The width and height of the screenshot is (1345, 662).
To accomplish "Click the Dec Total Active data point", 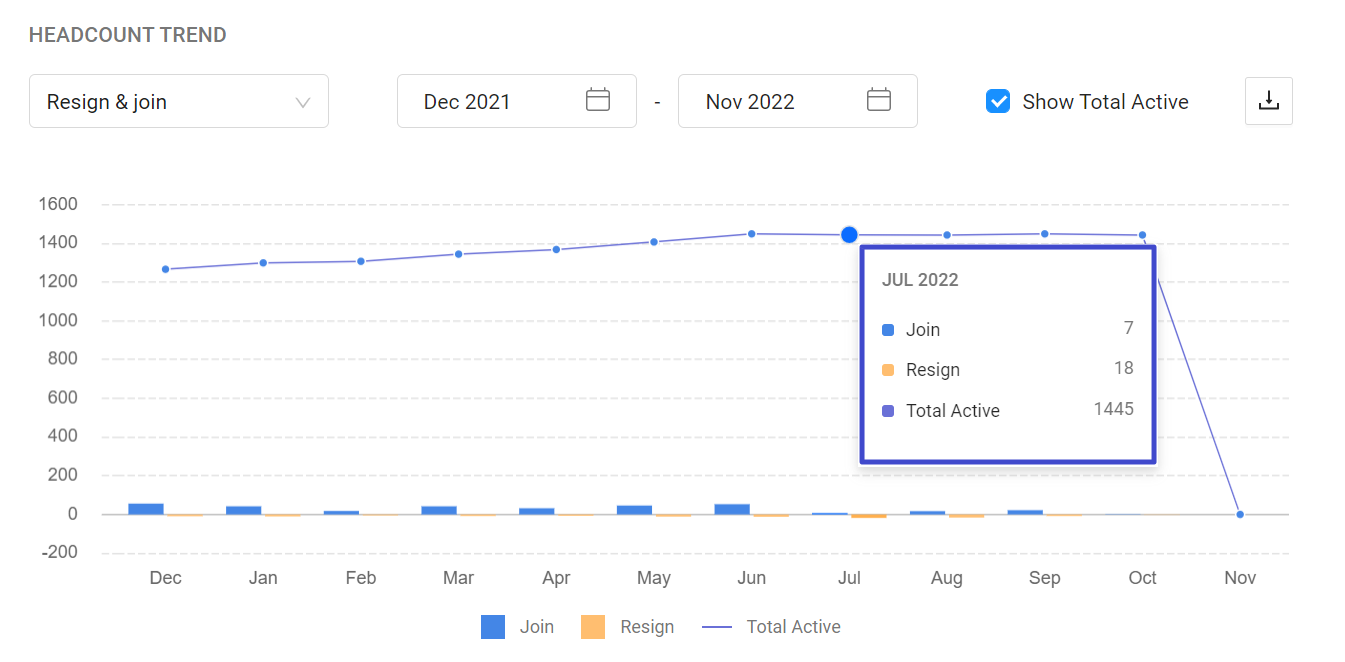I will point(165,269).
